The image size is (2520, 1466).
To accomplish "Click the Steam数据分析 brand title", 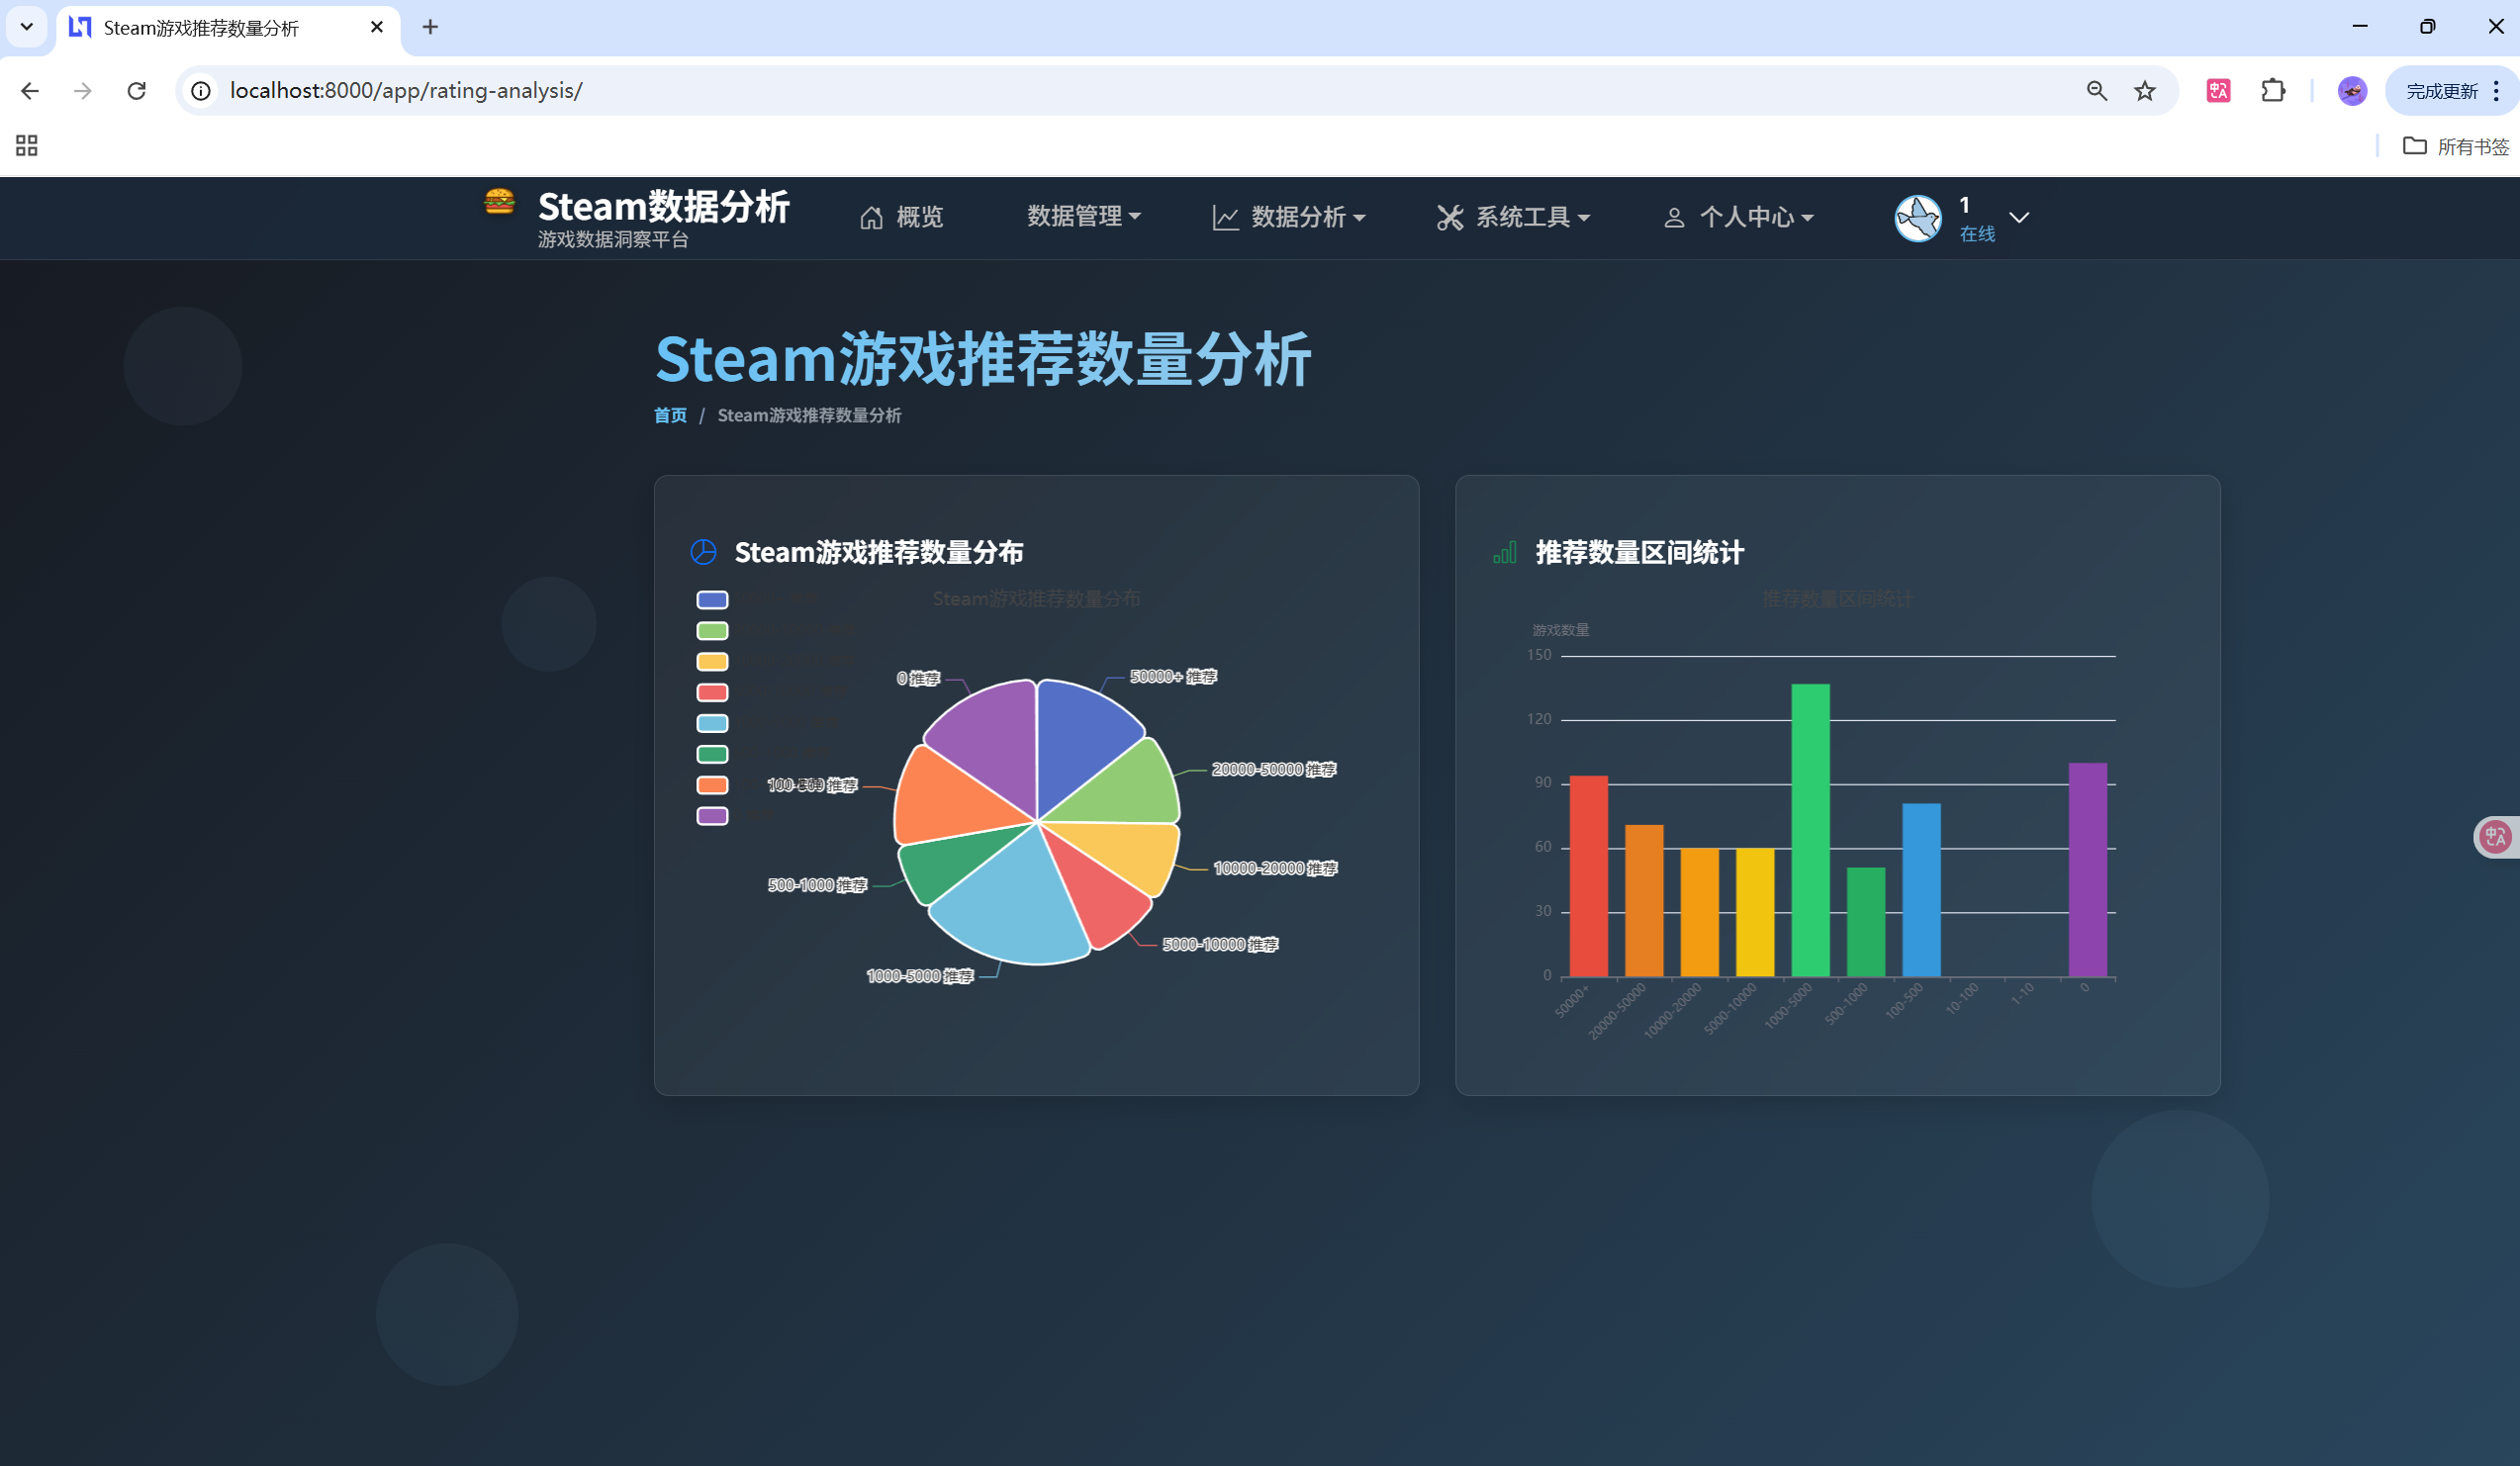I will [x=664, y=207].
